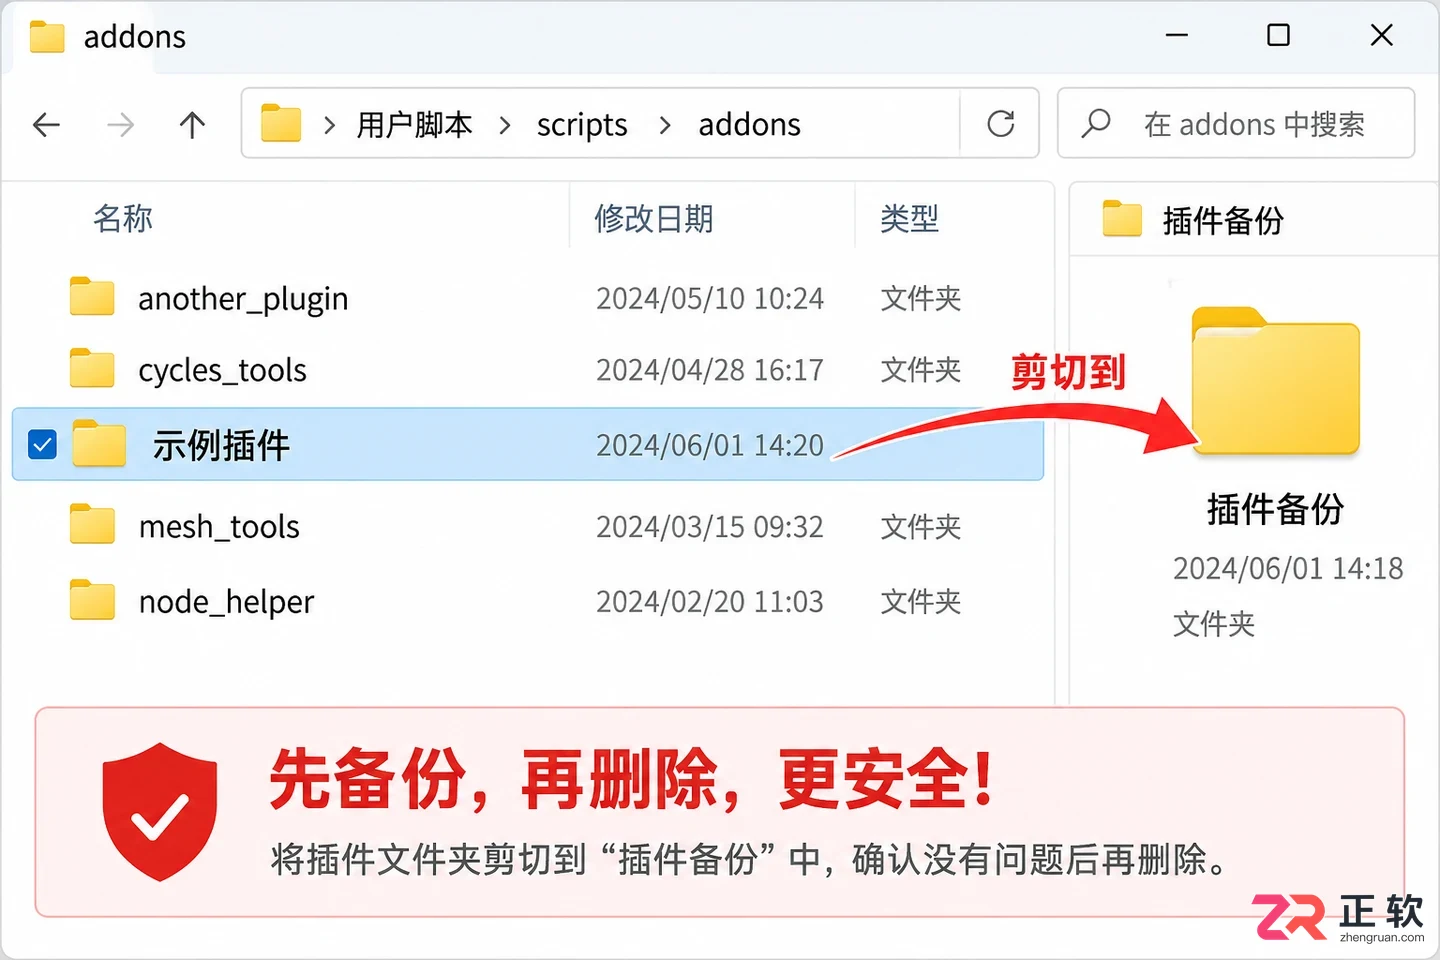Go forward with the right arrow
Screen dimensions: 1440x960
pyautogui.click(x=120, y=124)
